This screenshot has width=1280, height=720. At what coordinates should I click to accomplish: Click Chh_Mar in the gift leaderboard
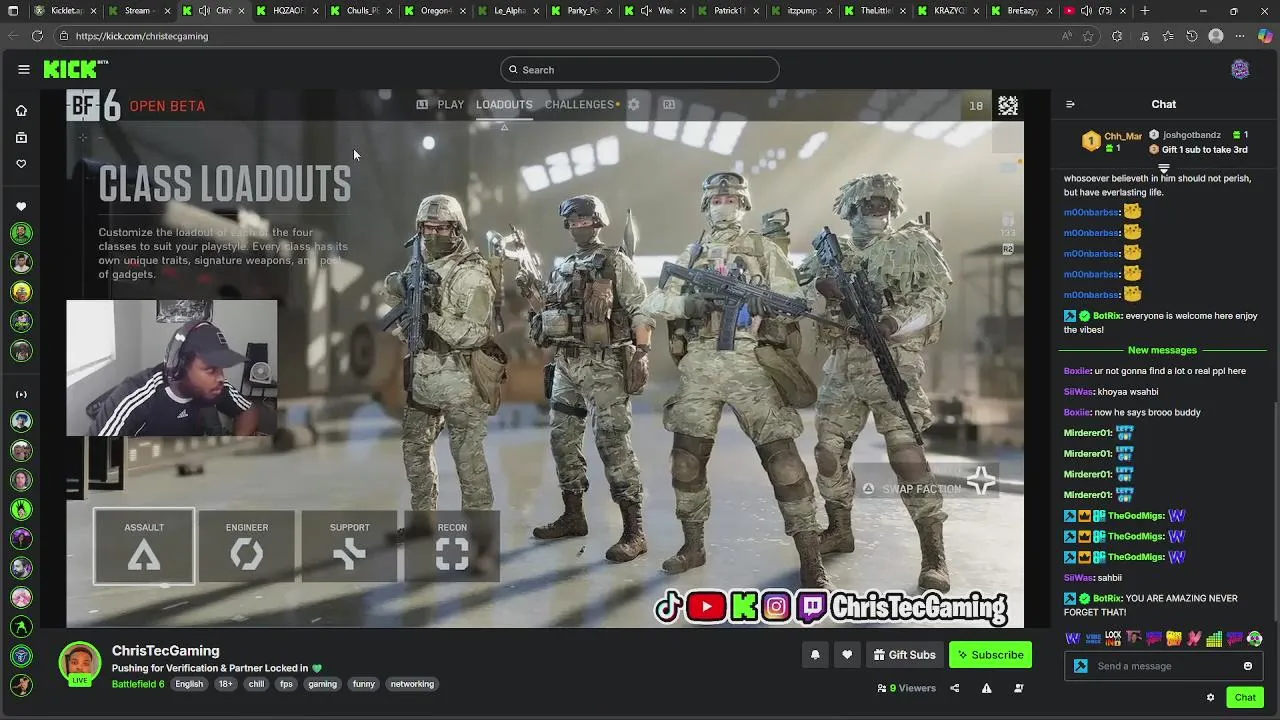[x=1122, y=136]
